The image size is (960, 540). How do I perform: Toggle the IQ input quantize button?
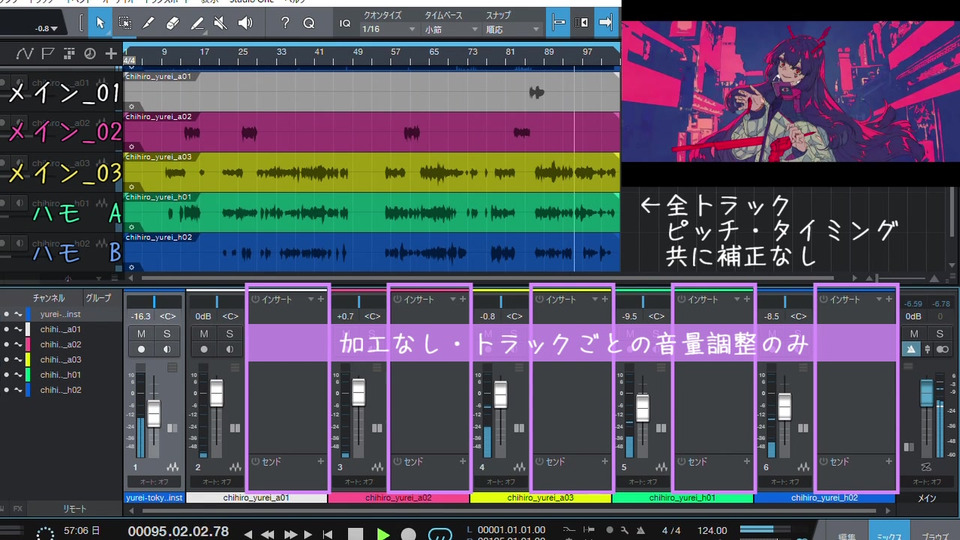(x=345, y=23)
